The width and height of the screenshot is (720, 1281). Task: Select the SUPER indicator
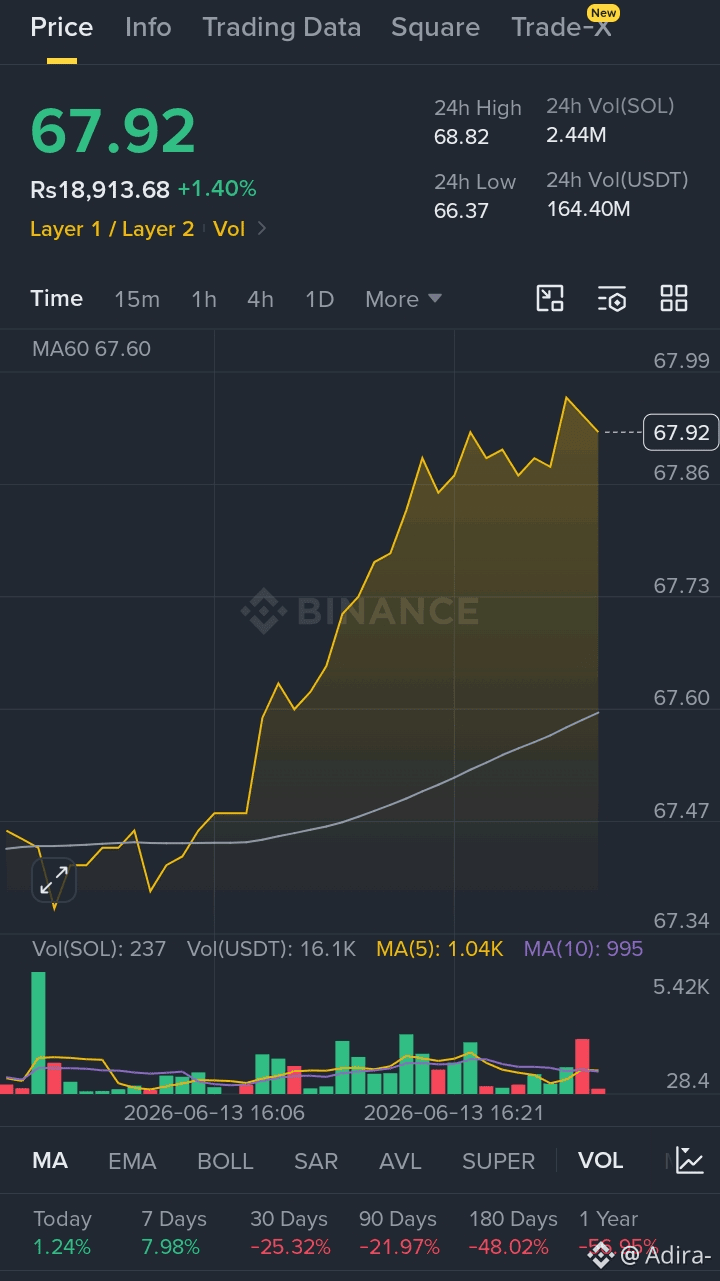click(x=499, y=1161)
